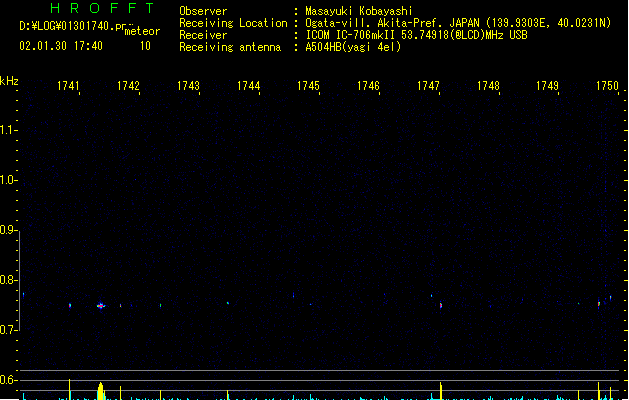629x400 pixels.
Task: Click the antenna A504HB(yagi 4el) text
Action: (353, 47)
